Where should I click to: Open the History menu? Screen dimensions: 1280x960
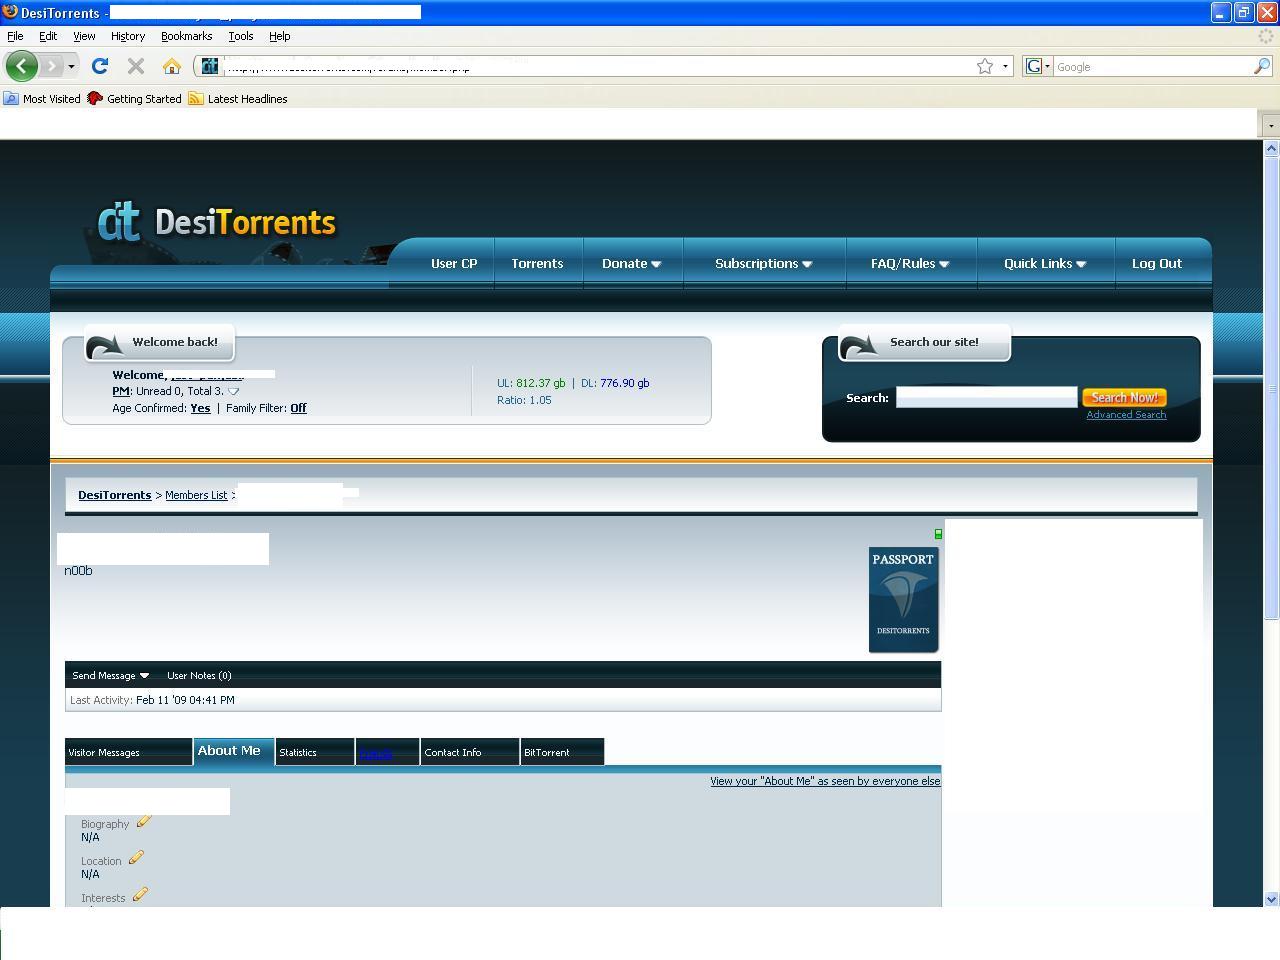click(128, 36)
